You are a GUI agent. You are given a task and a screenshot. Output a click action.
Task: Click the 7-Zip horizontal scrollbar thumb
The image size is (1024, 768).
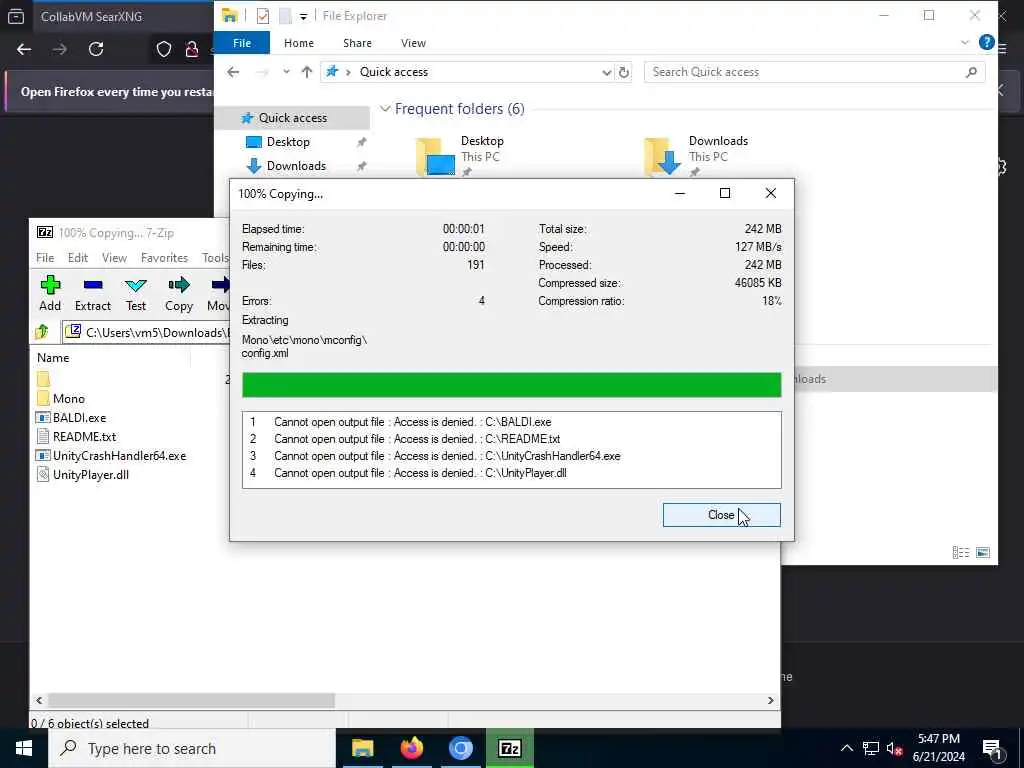click(191, 700)
